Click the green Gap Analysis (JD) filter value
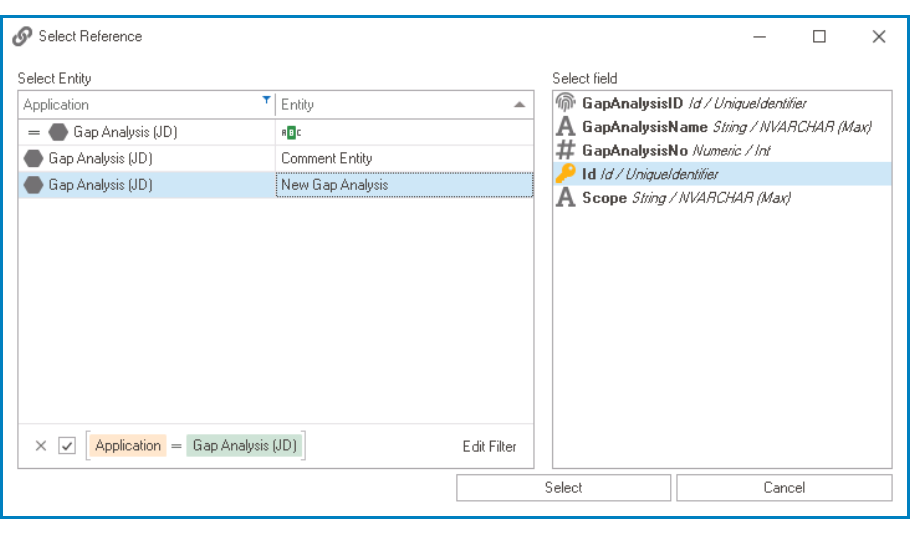 click(x=245, y=446)
